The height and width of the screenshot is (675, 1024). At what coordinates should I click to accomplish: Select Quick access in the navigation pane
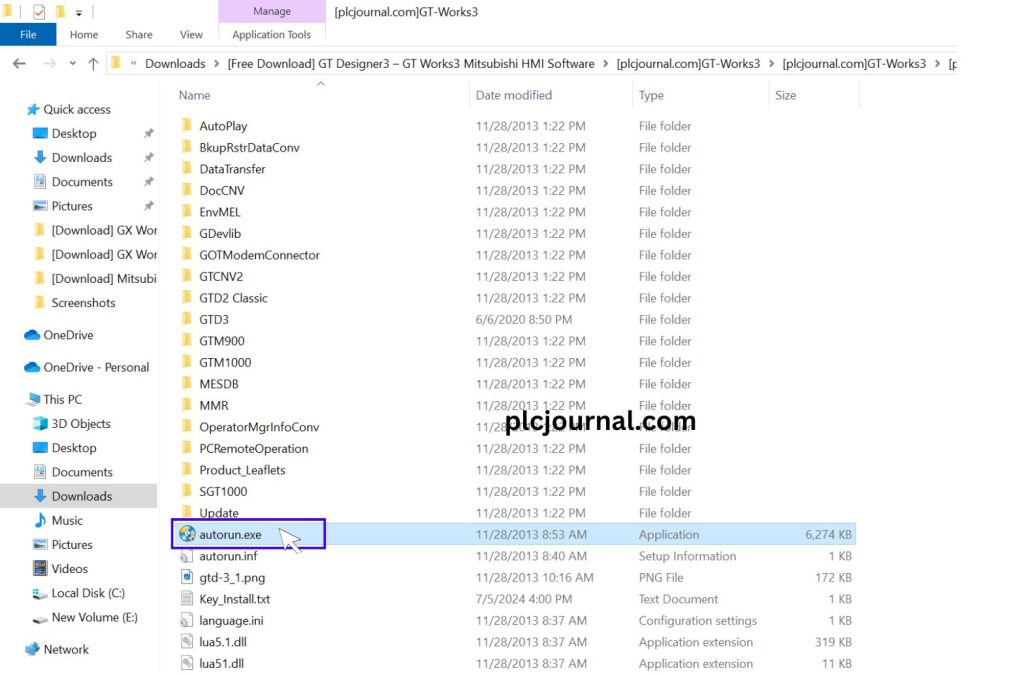click(x=77, y=109)
